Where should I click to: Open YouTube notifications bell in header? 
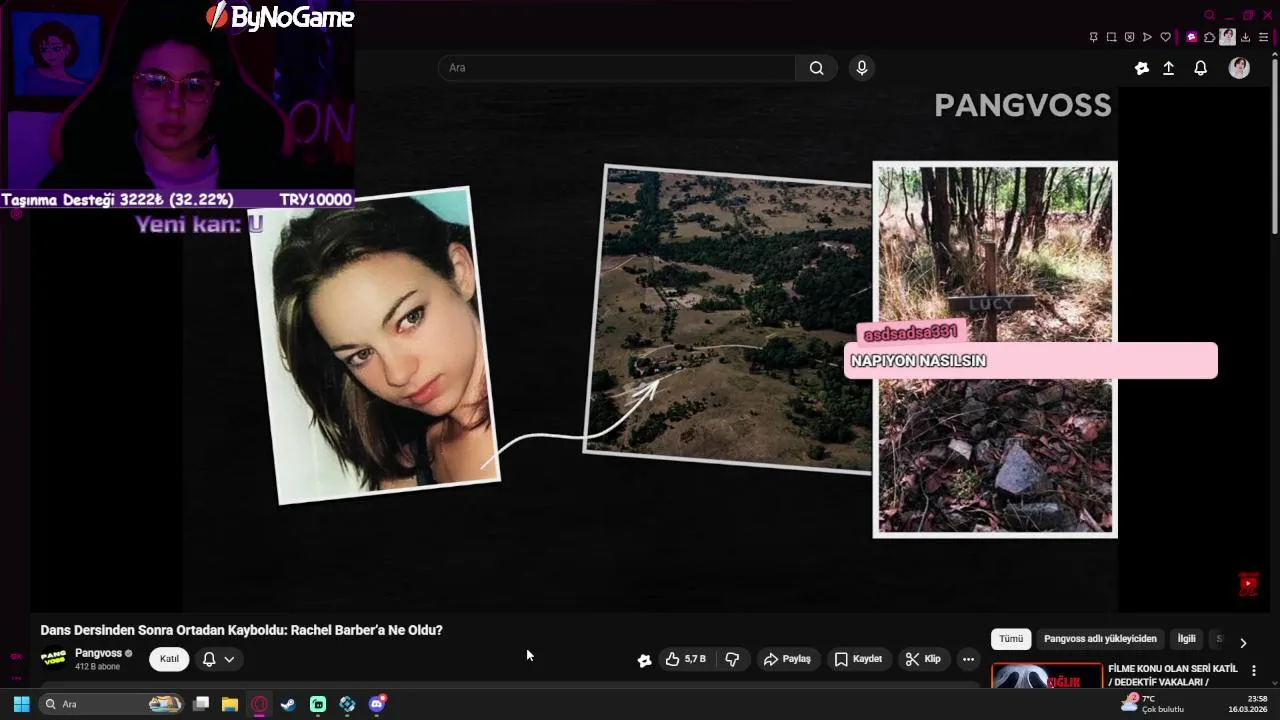(1200, 68)
